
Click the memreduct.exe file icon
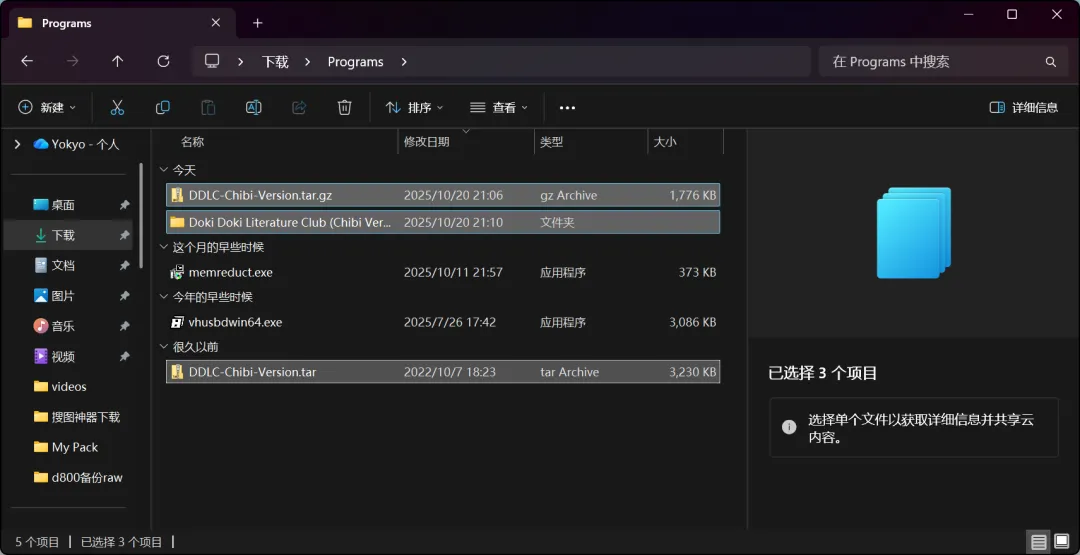[177, 272]
